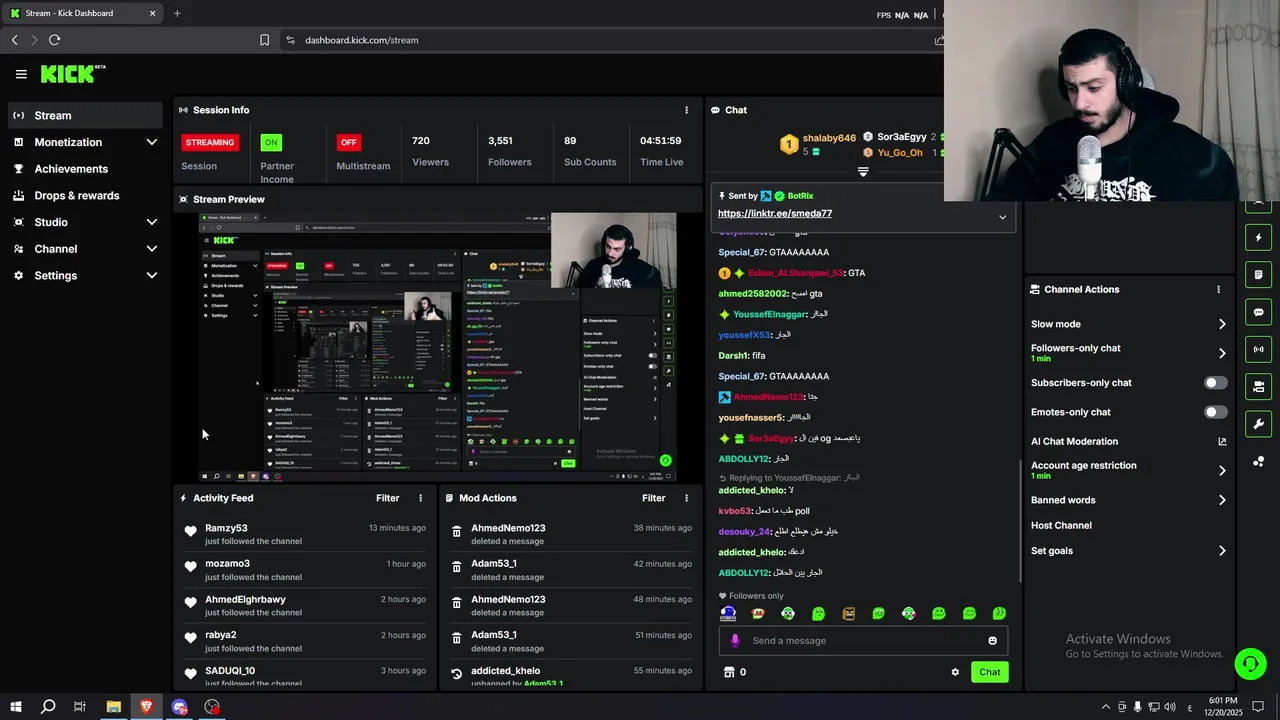Open the Mod Actions Filter
1280x720 pixels.
(x=653, y=498)
